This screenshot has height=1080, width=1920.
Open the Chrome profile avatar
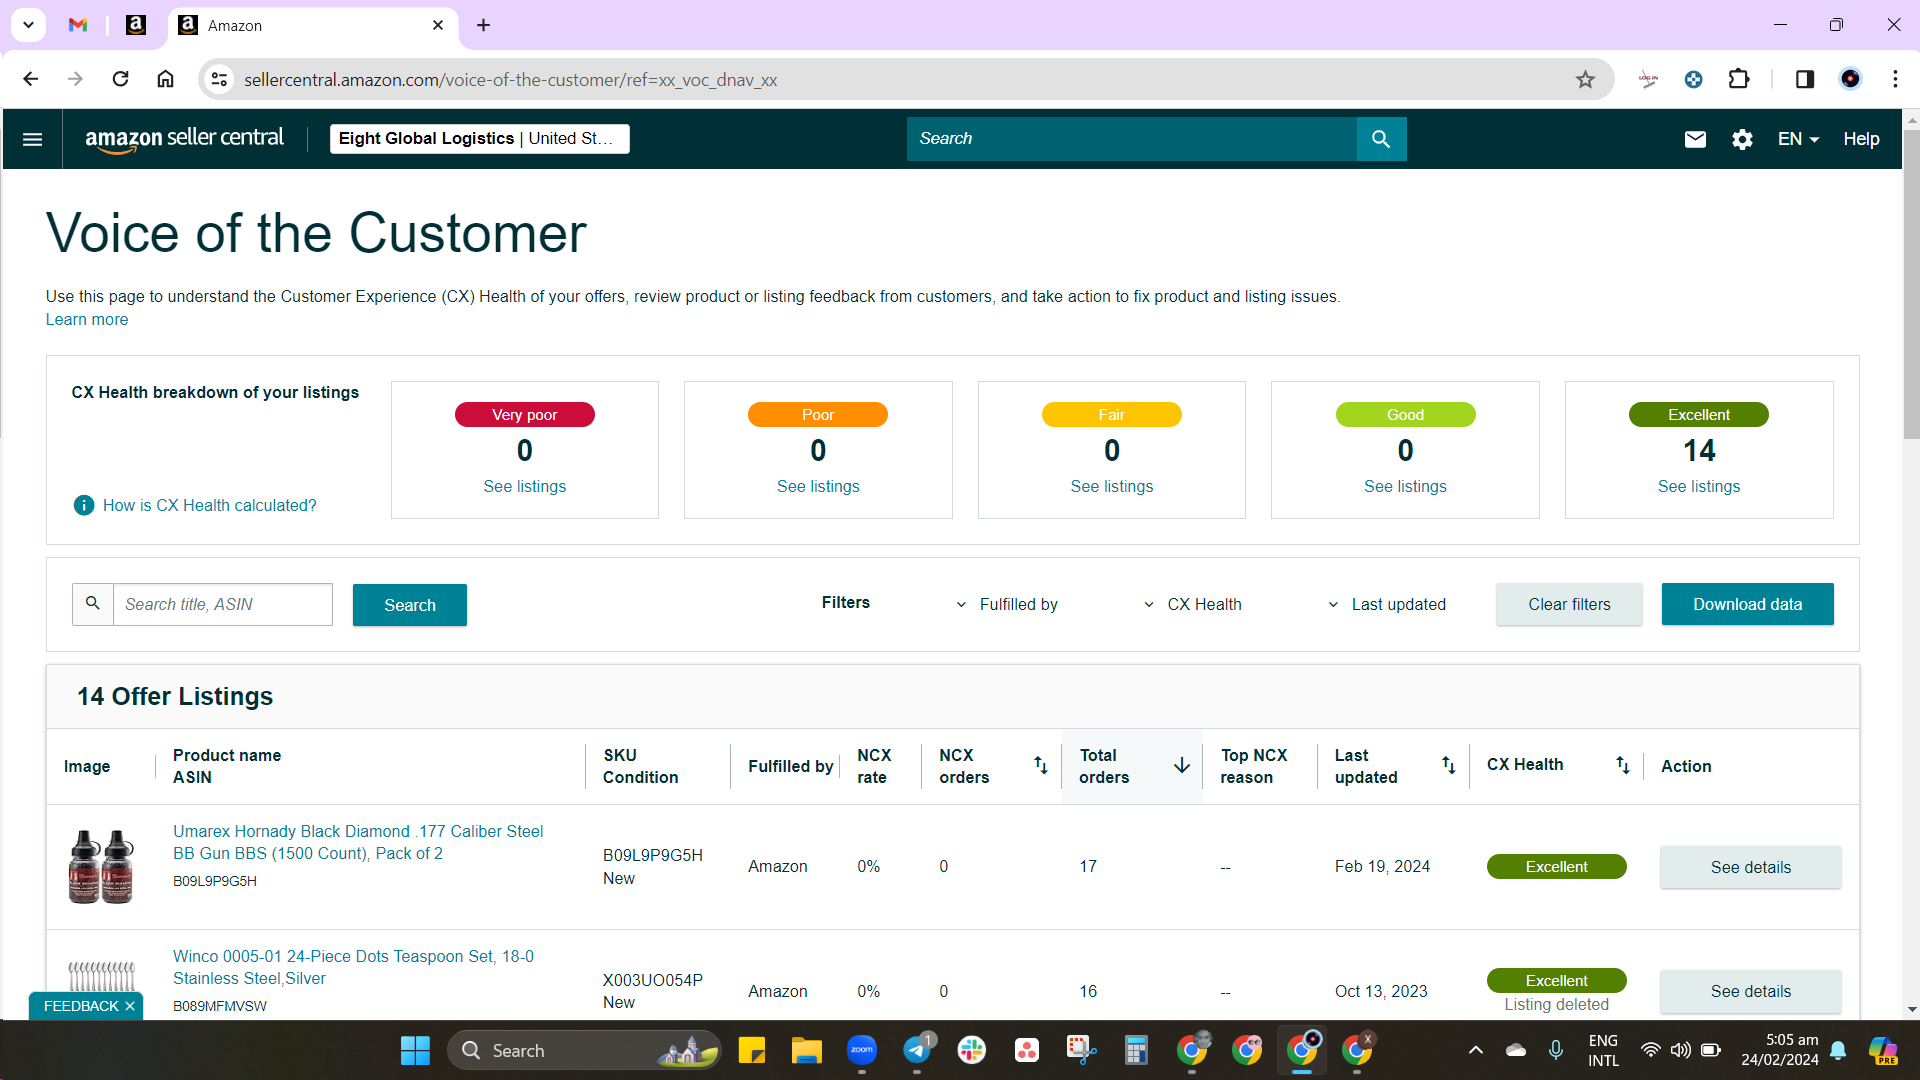[1850, 79]
